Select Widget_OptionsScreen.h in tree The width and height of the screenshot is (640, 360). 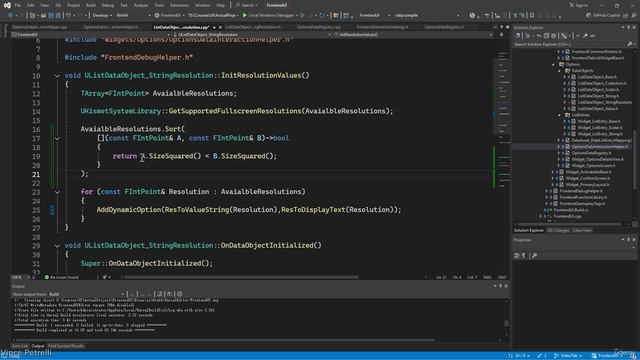click(x=593, y=166)
